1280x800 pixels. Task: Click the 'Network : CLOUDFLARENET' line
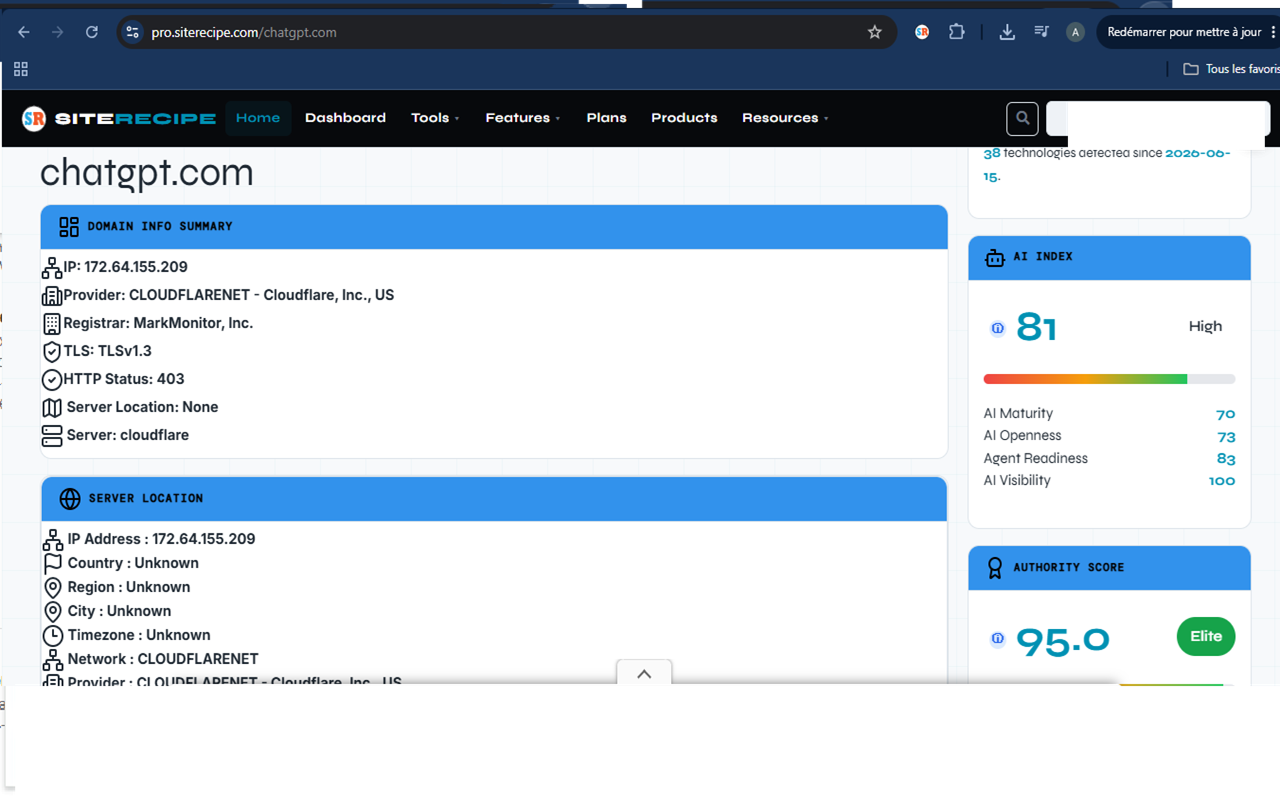150,659
